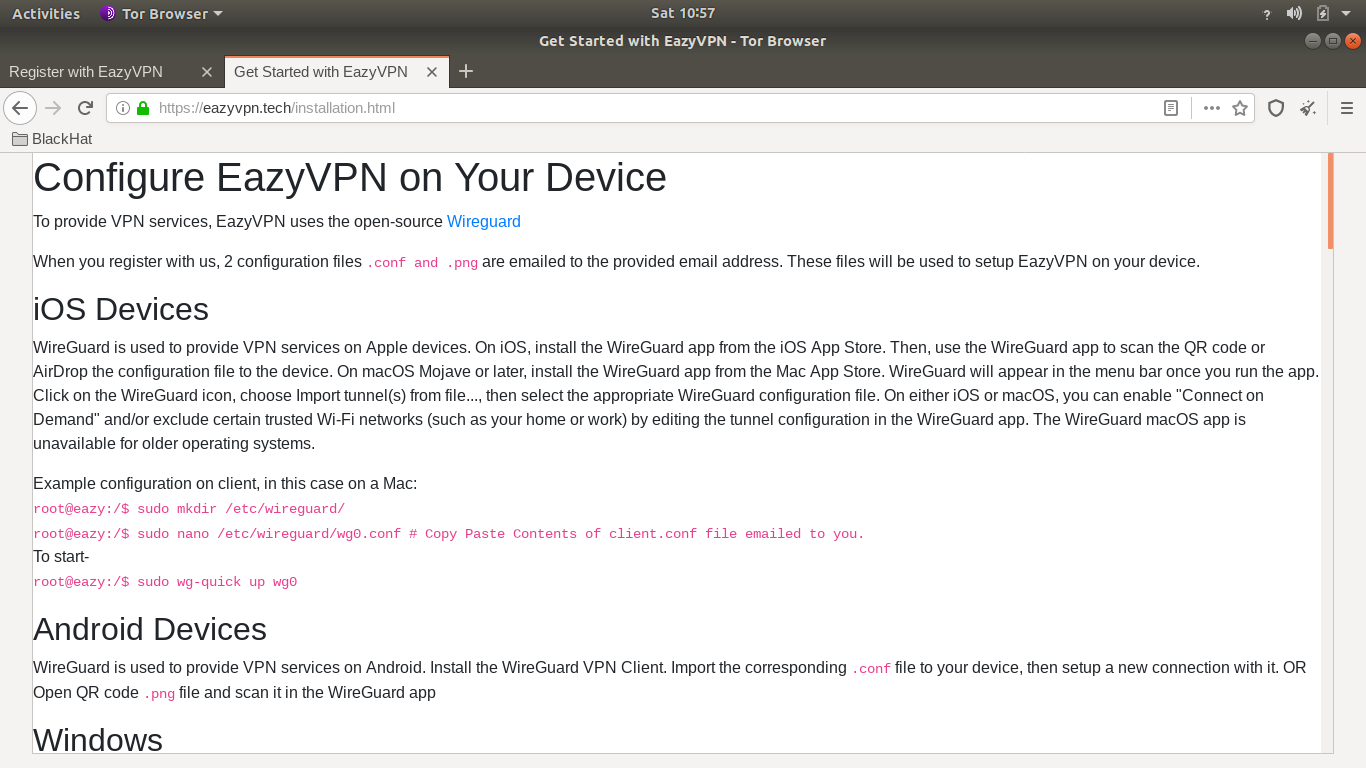Click the green padlock security icon
Screen dimensions: 1366x768
[143, 108]
